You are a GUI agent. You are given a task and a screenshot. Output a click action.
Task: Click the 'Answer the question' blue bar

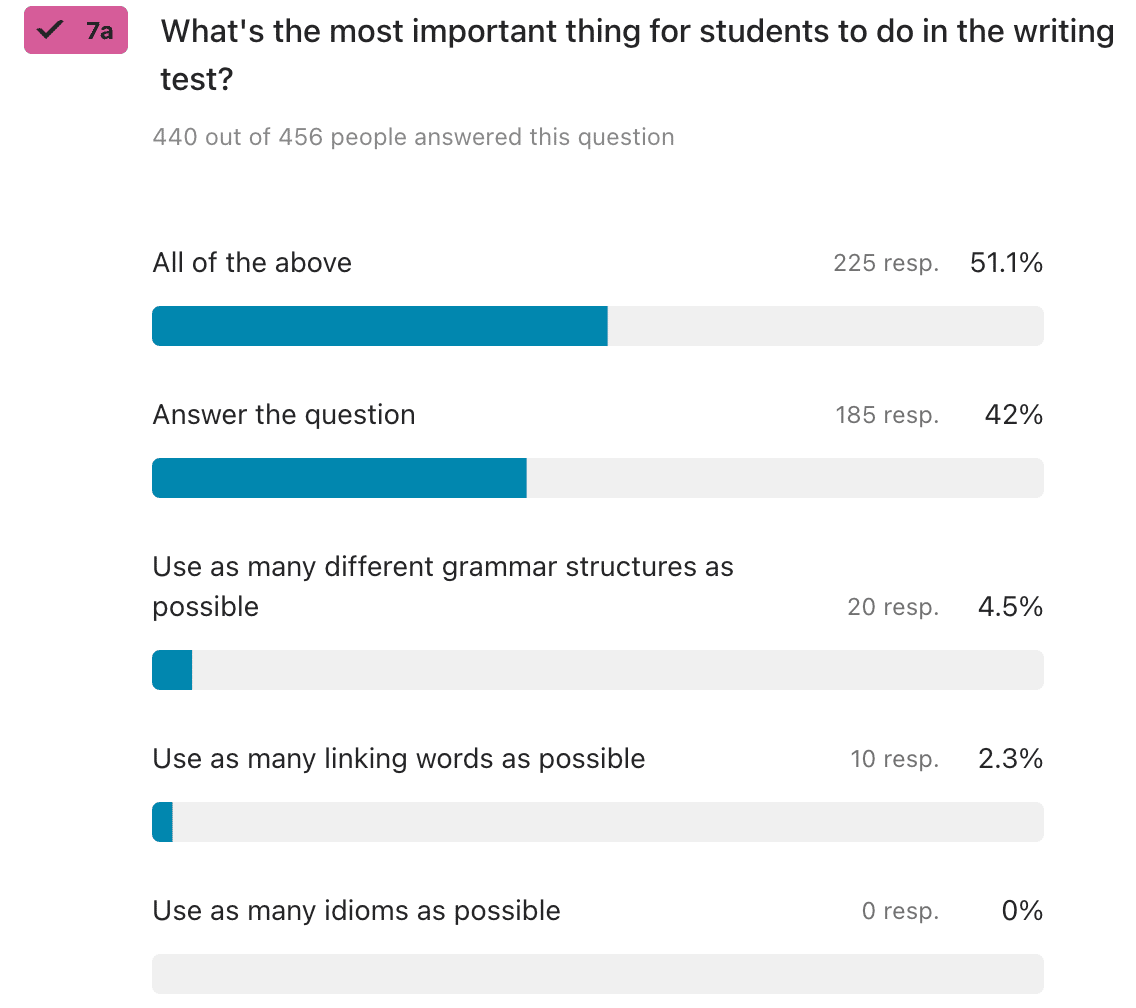(339, 478)
